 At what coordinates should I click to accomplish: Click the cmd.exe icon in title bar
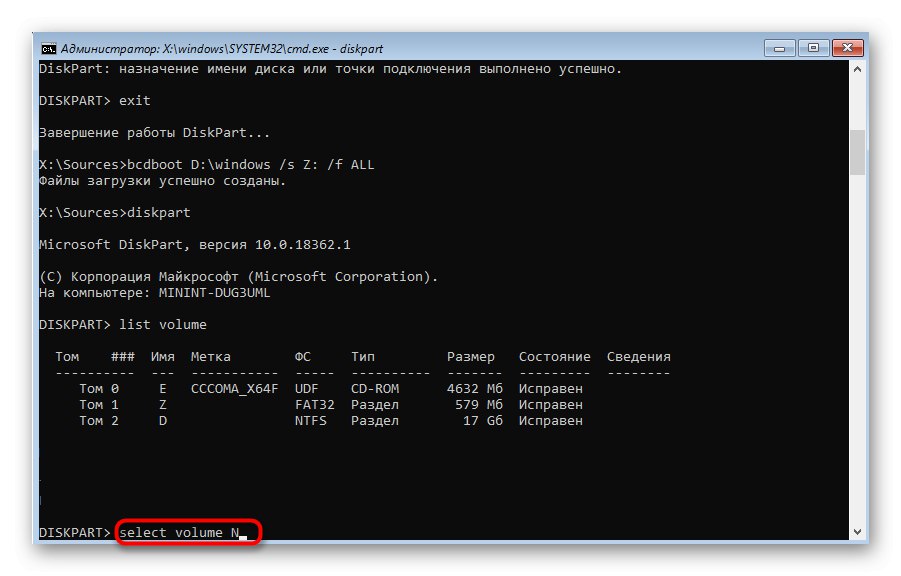[49, 48]
